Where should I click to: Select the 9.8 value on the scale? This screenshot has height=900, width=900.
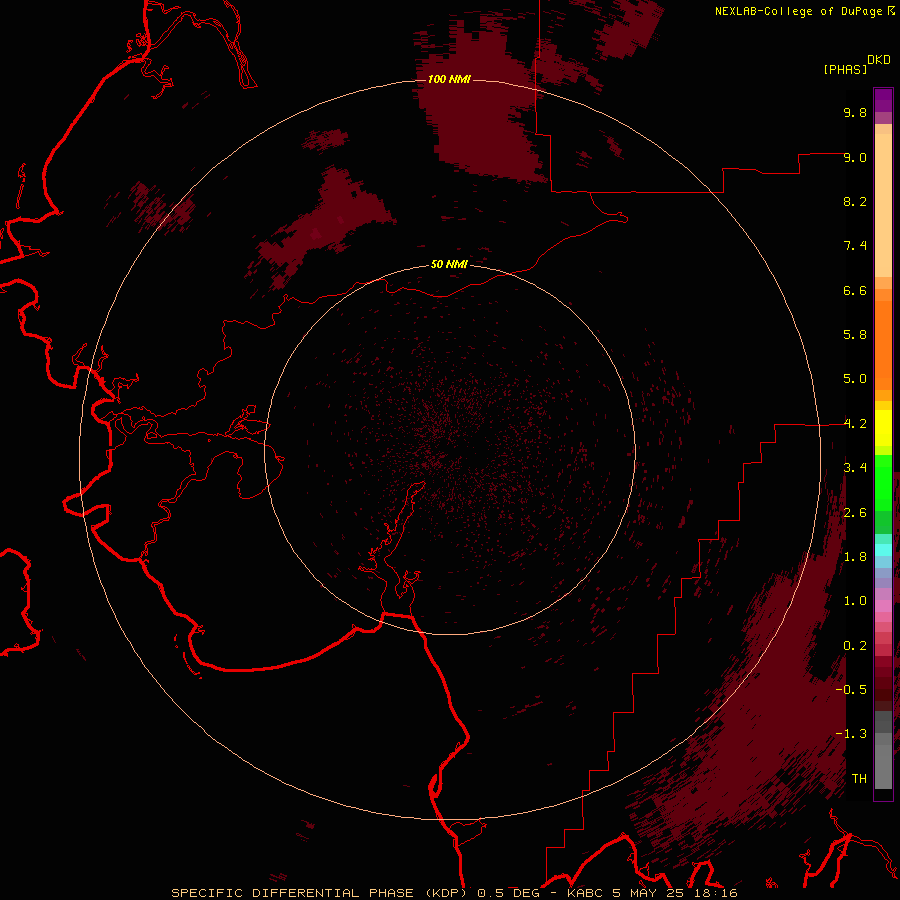tap(855, 112)
